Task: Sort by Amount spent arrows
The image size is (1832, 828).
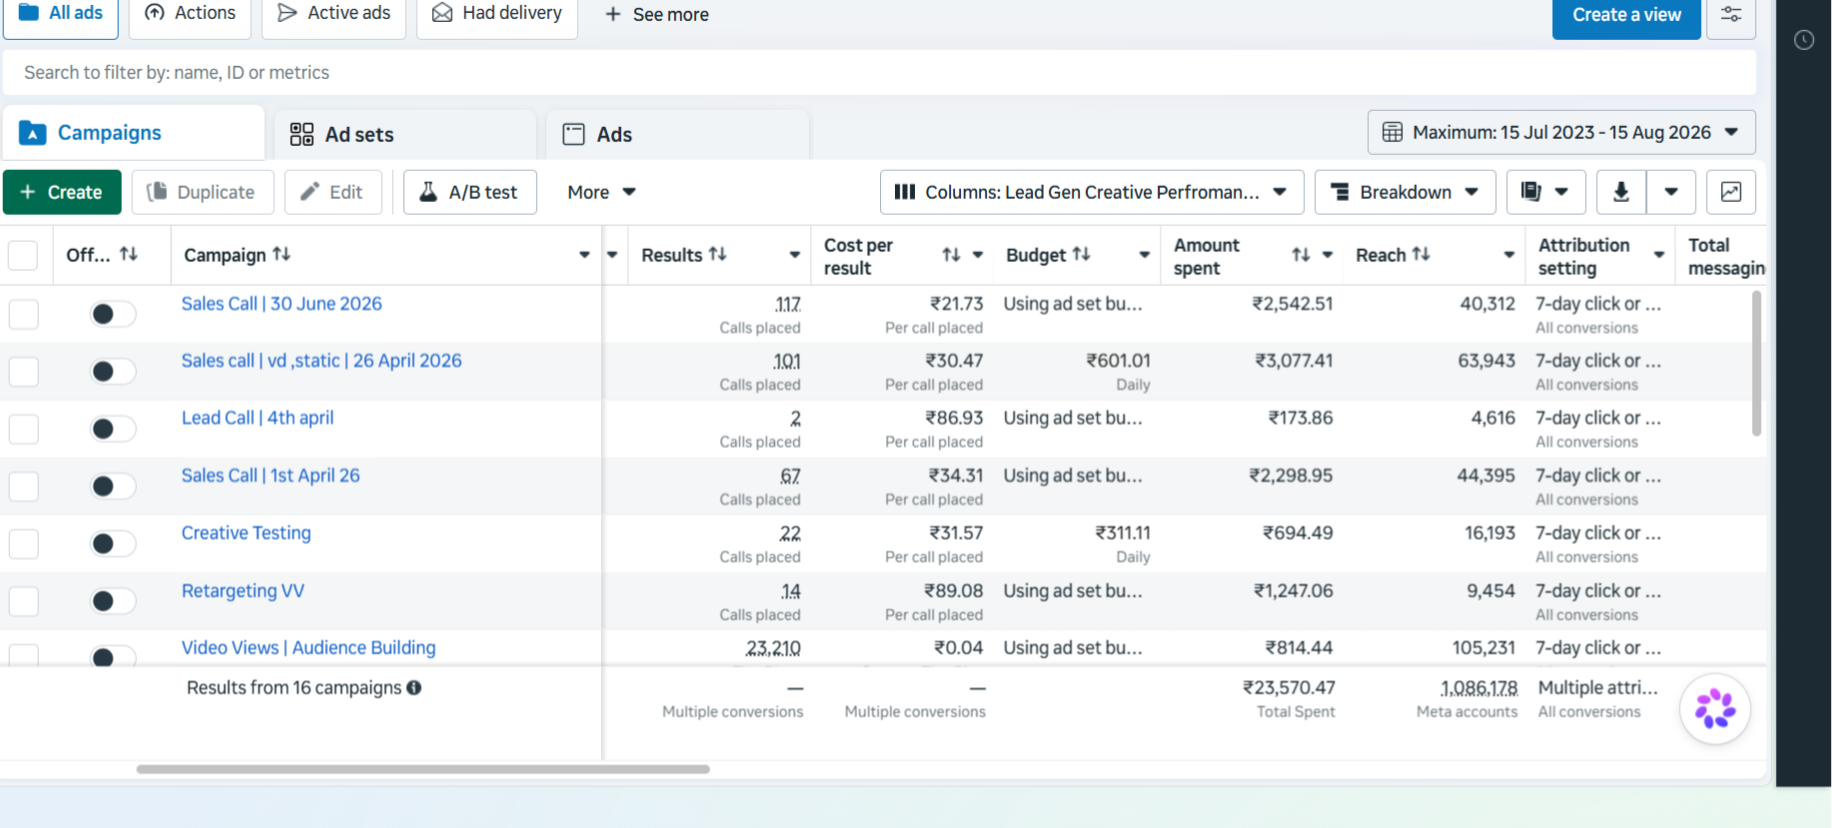Action: (1300, 256)
